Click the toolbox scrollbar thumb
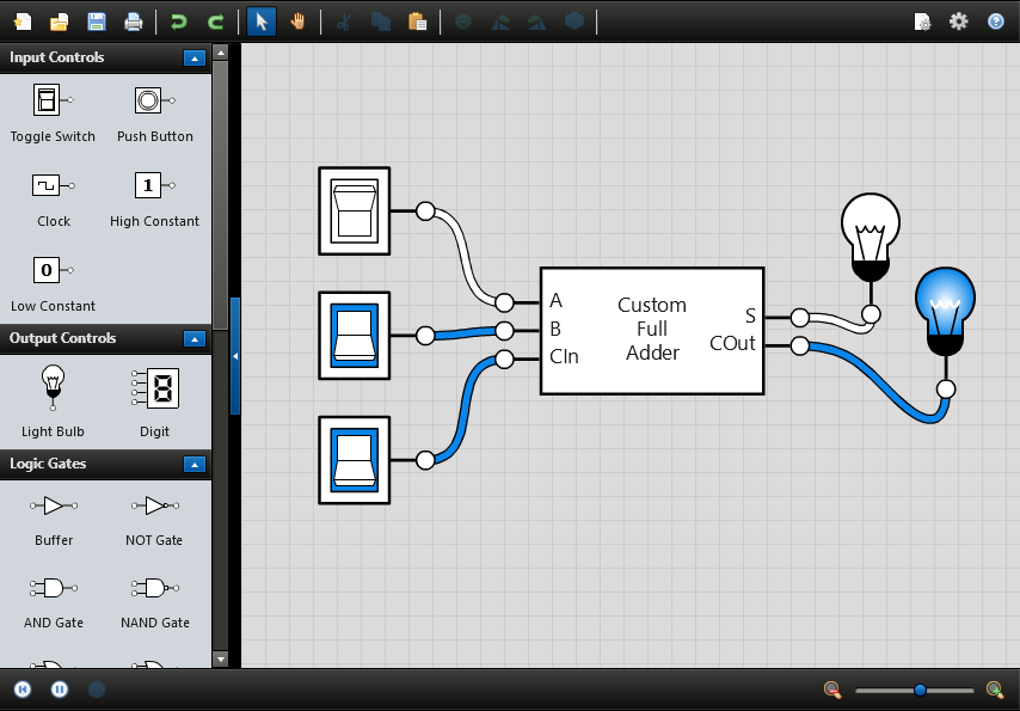 click(221, 195)
